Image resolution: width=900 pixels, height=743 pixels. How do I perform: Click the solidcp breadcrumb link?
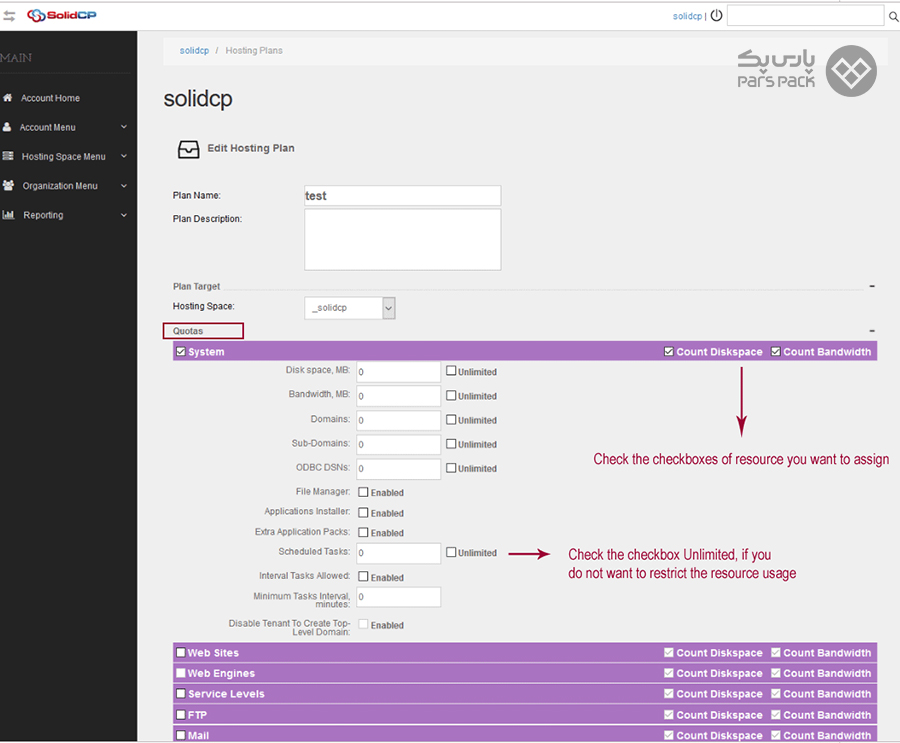click(x=194, y=50)
